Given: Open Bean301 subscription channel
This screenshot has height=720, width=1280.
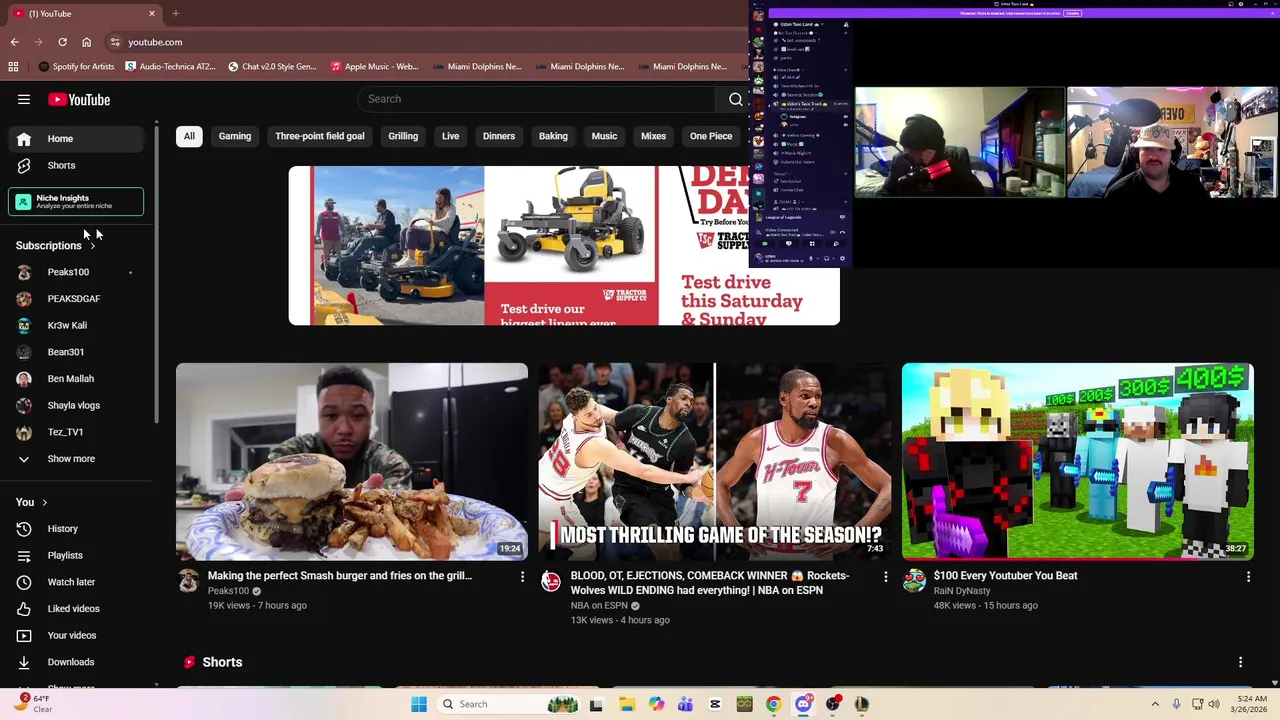Looking at the screenshot, I should 78,352.
